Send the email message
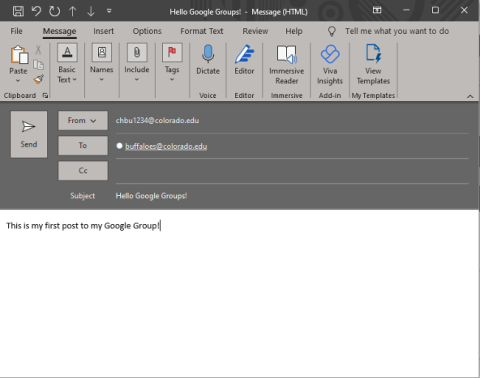This screenshot has height=378, width=480. (29, 134)
